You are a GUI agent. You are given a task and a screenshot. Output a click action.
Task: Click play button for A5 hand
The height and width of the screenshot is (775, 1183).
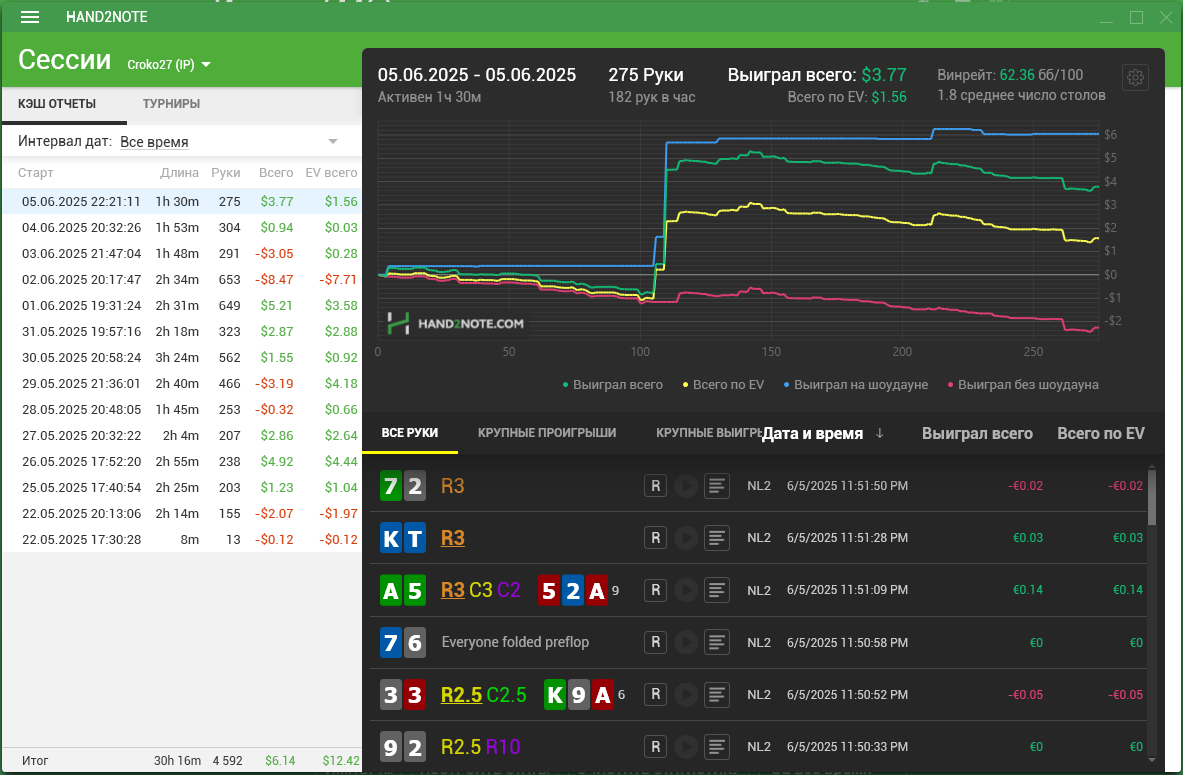686,590
